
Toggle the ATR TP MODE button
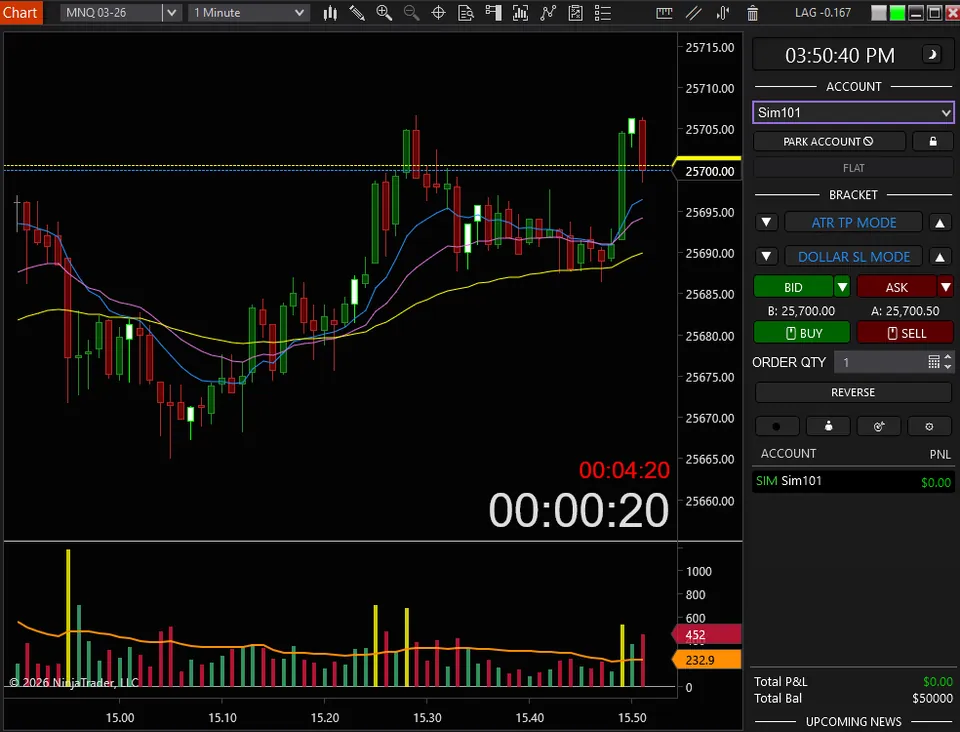click(853, 222)
